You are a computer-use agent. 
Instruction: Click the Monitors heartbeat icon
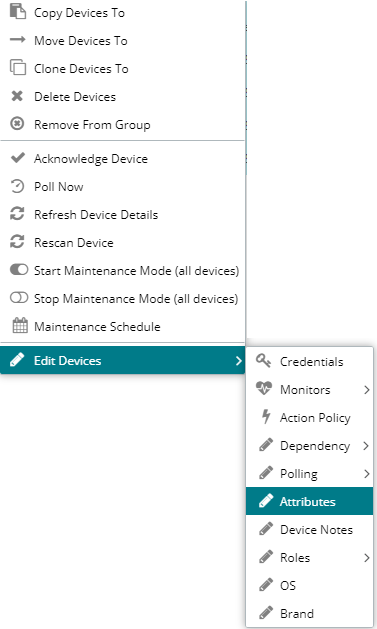(264, 388)
